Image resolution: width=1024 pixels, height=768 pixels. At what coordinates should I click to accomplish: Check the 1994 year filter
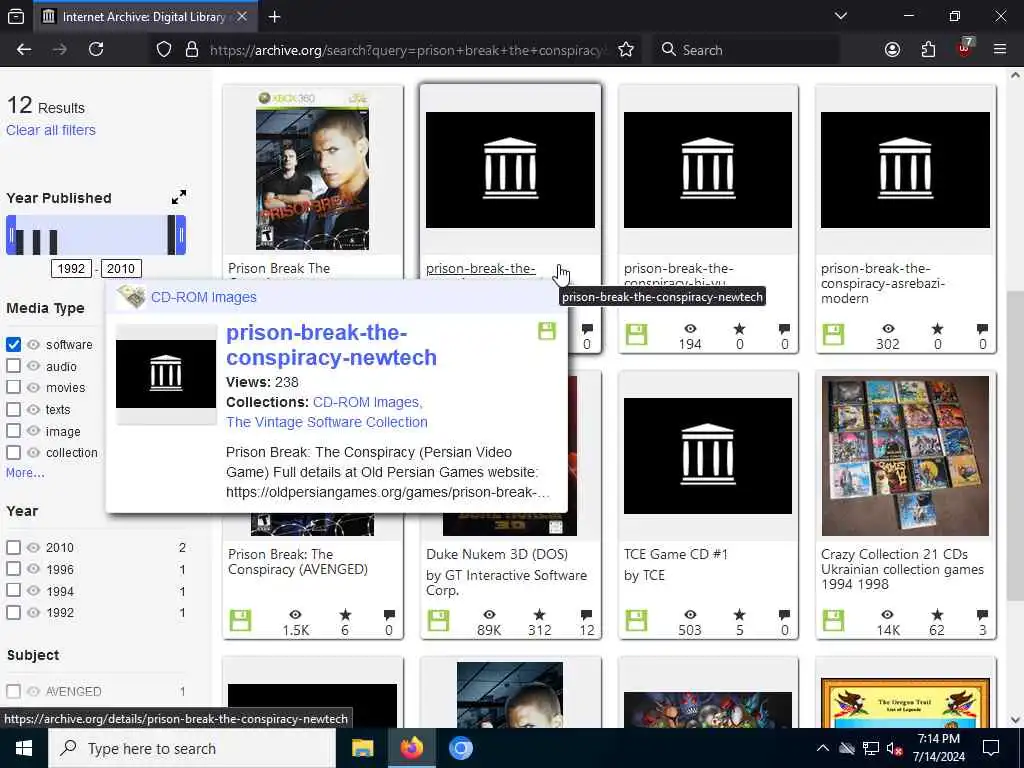pos(14,590)
